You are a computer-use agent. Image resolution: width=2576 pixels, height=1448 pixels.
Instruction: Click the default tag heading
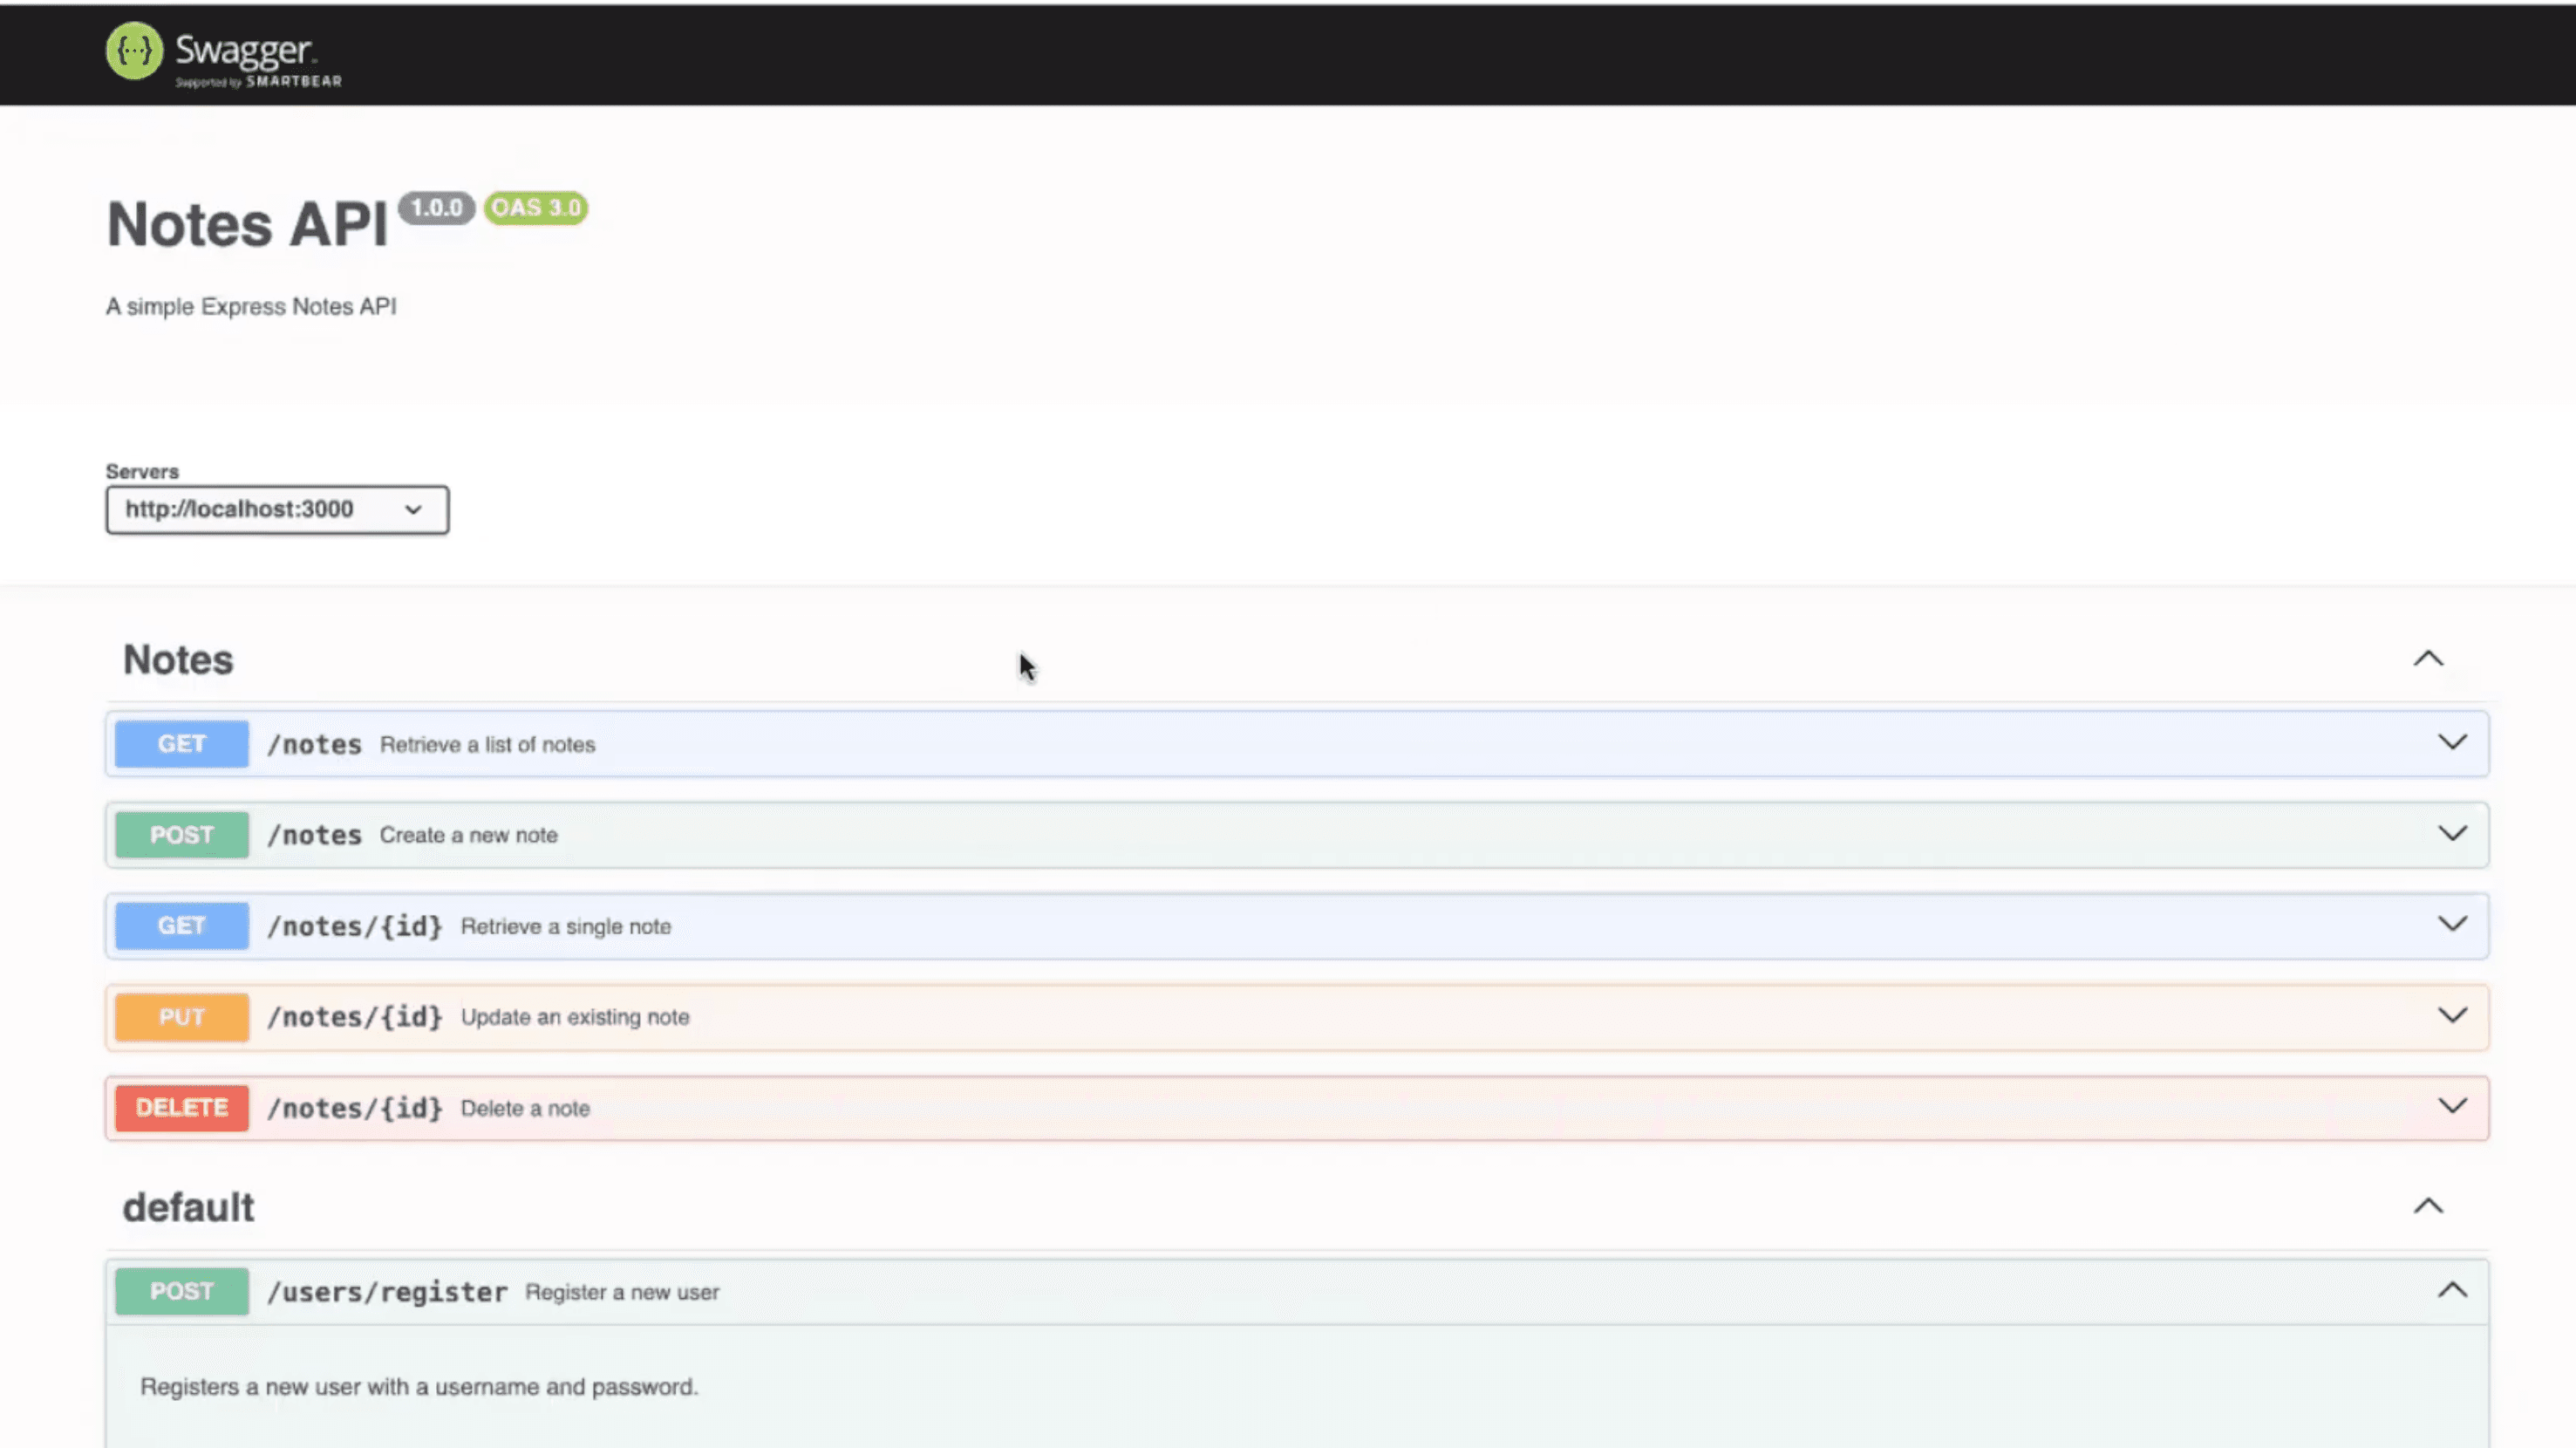click(188, 1208)
